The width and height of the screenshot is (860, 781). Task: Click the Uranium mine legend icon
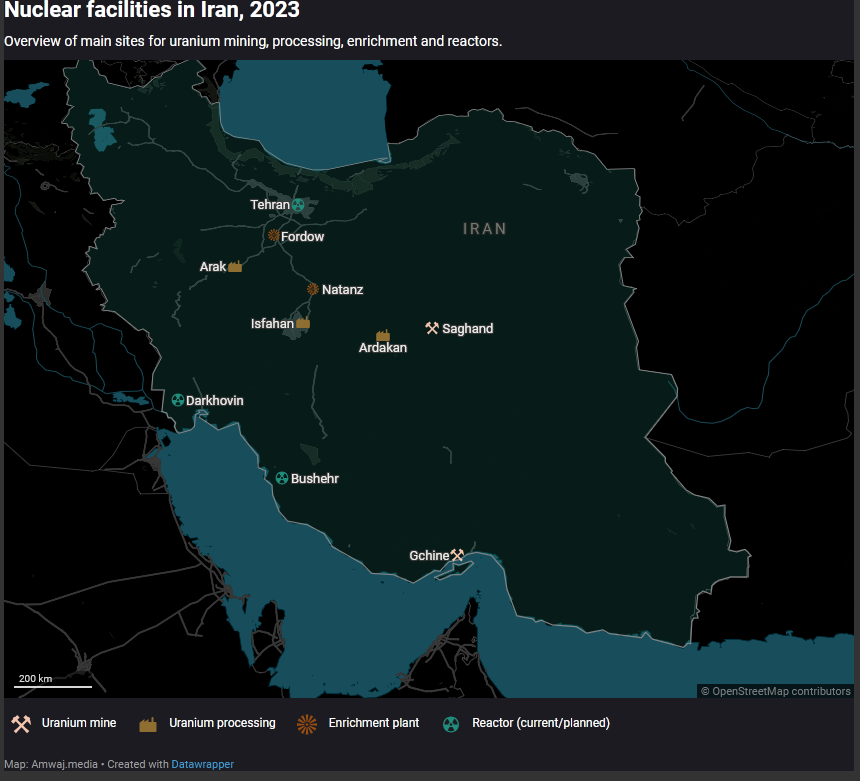pos(21,723)
